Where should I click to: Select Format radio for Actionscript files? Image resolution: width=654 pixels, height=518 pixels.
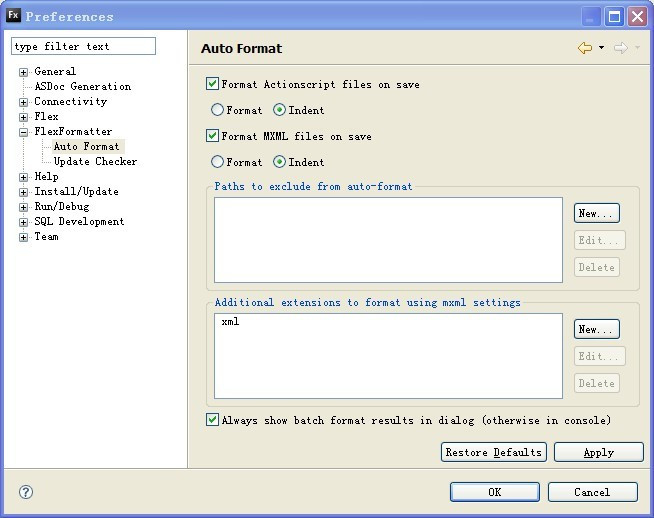click(217, 110)
